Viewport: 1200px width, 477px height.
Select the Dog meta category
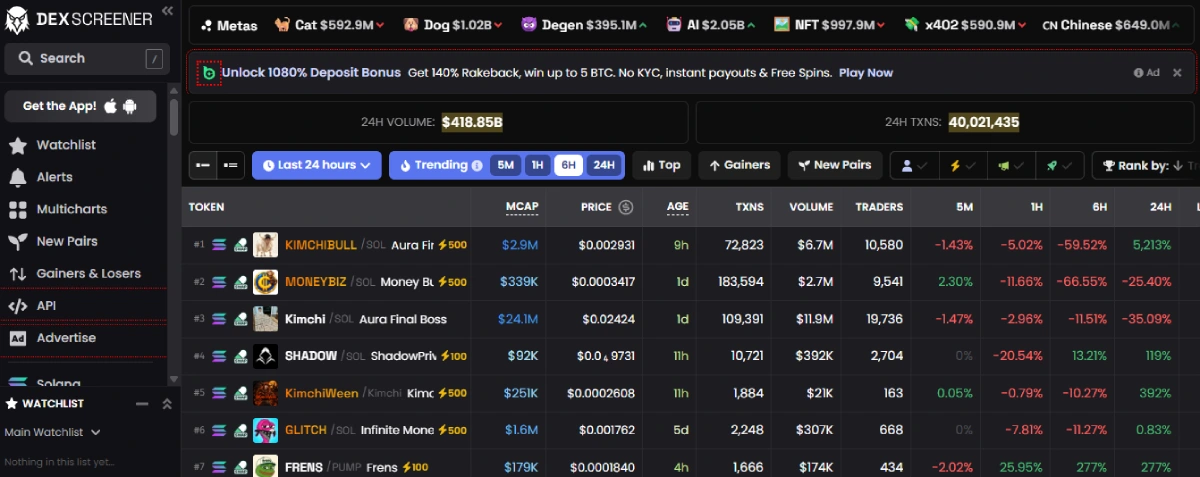(455, 25)
